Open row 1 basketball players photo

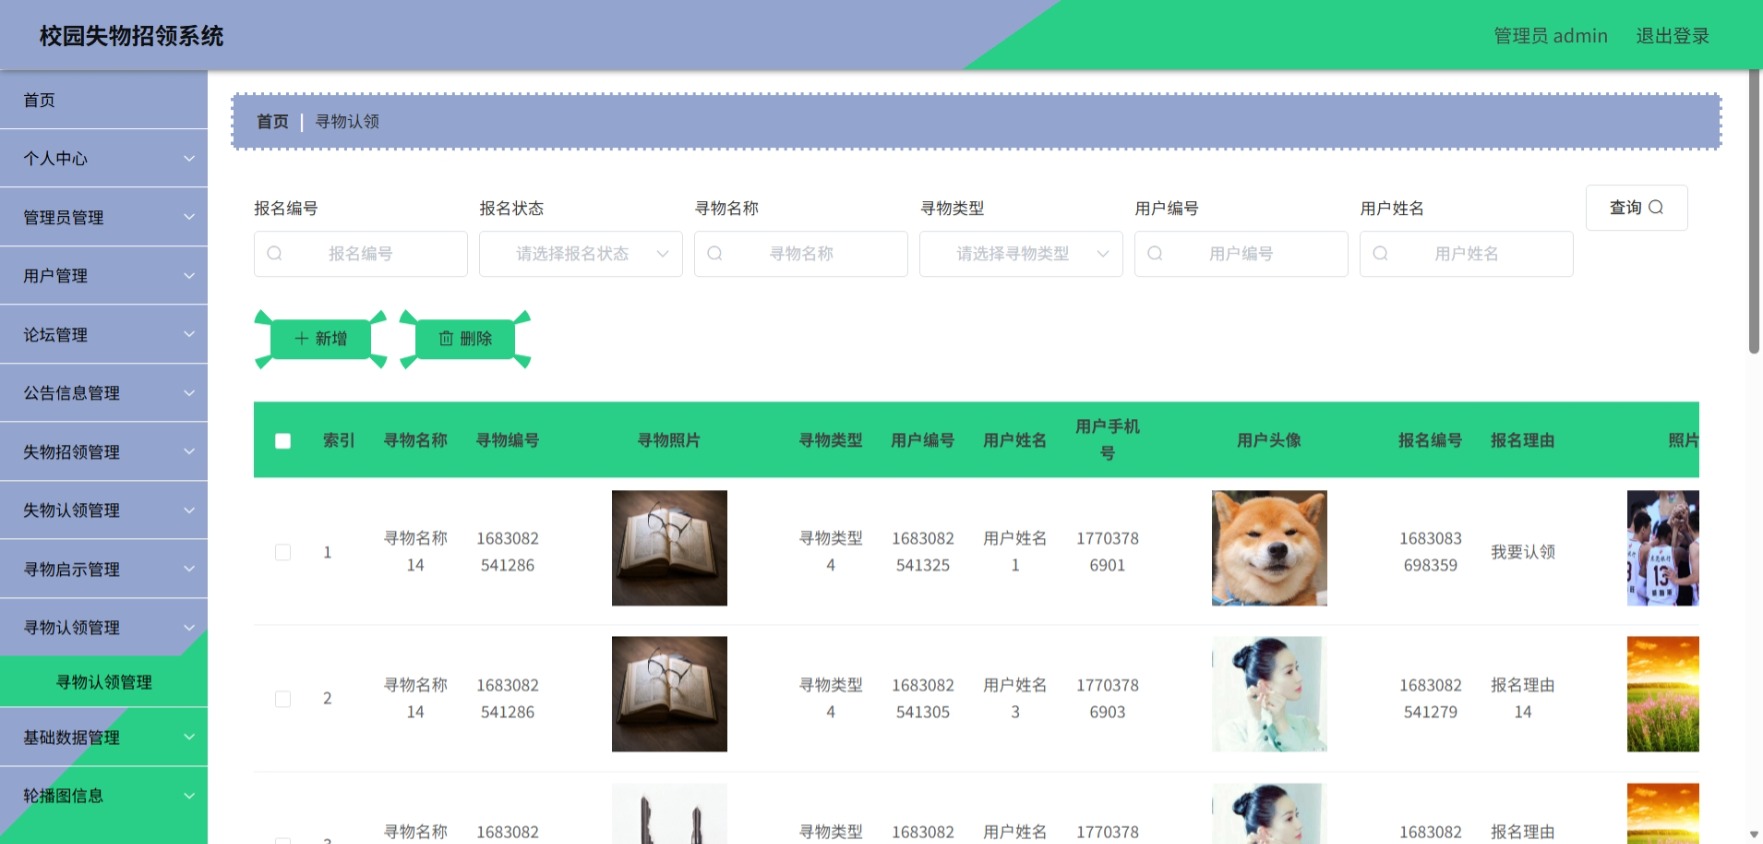1662,548
